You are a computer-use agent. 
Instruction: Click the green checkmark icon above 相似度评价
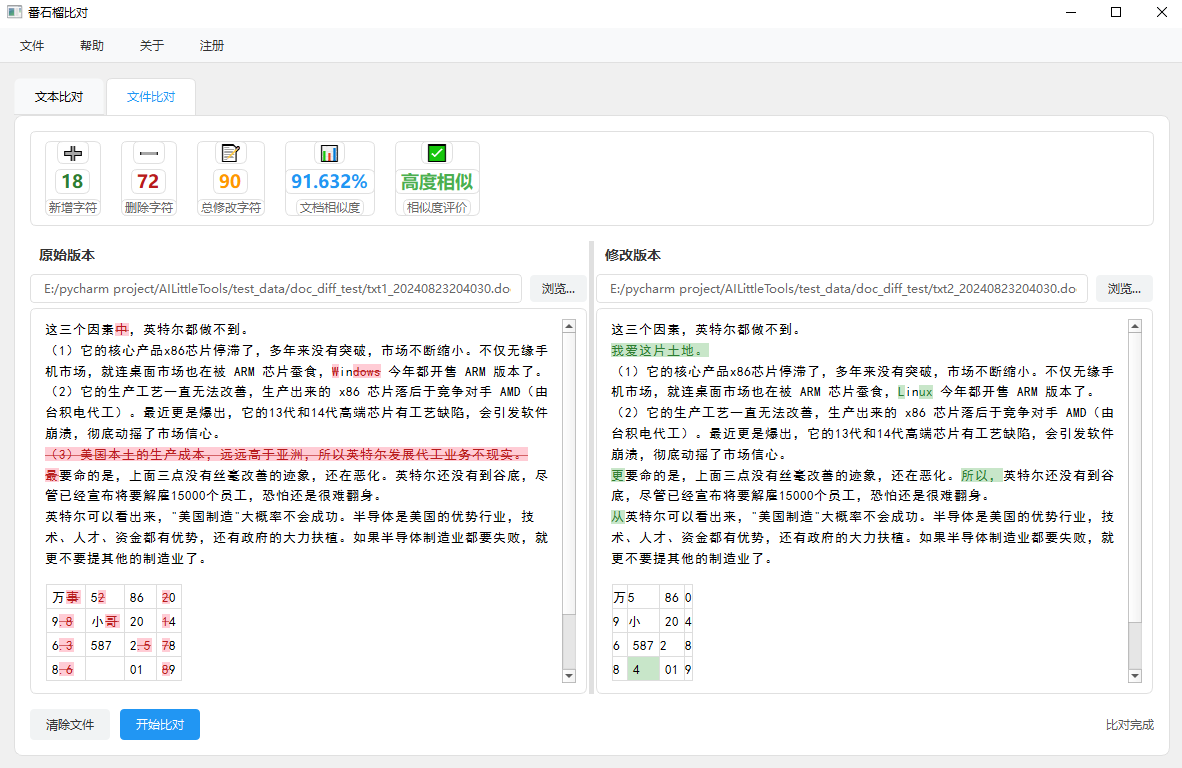pyautogui.click(x=436, y=152)
